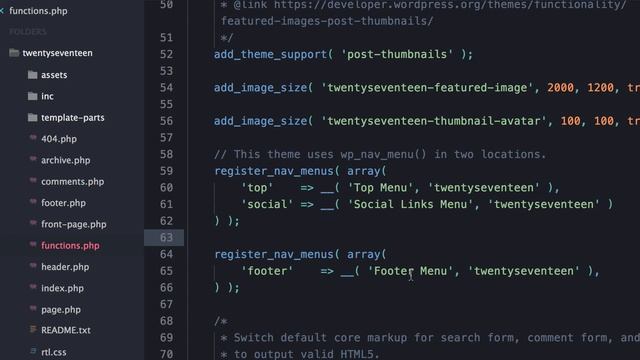Click the template-parts folder icon
Viewport: 640px width, 360px height.
pos(33,118)
